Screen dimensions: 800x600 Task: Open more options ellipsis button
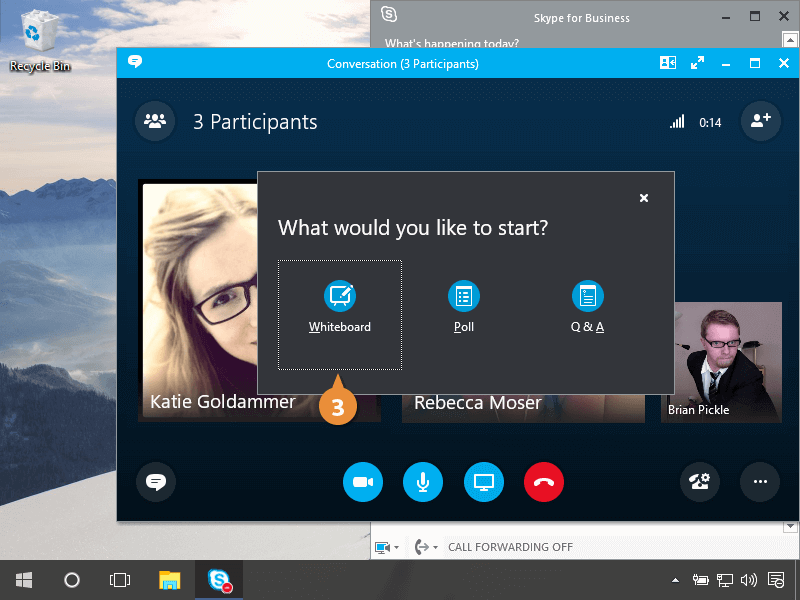click(760, 482)
